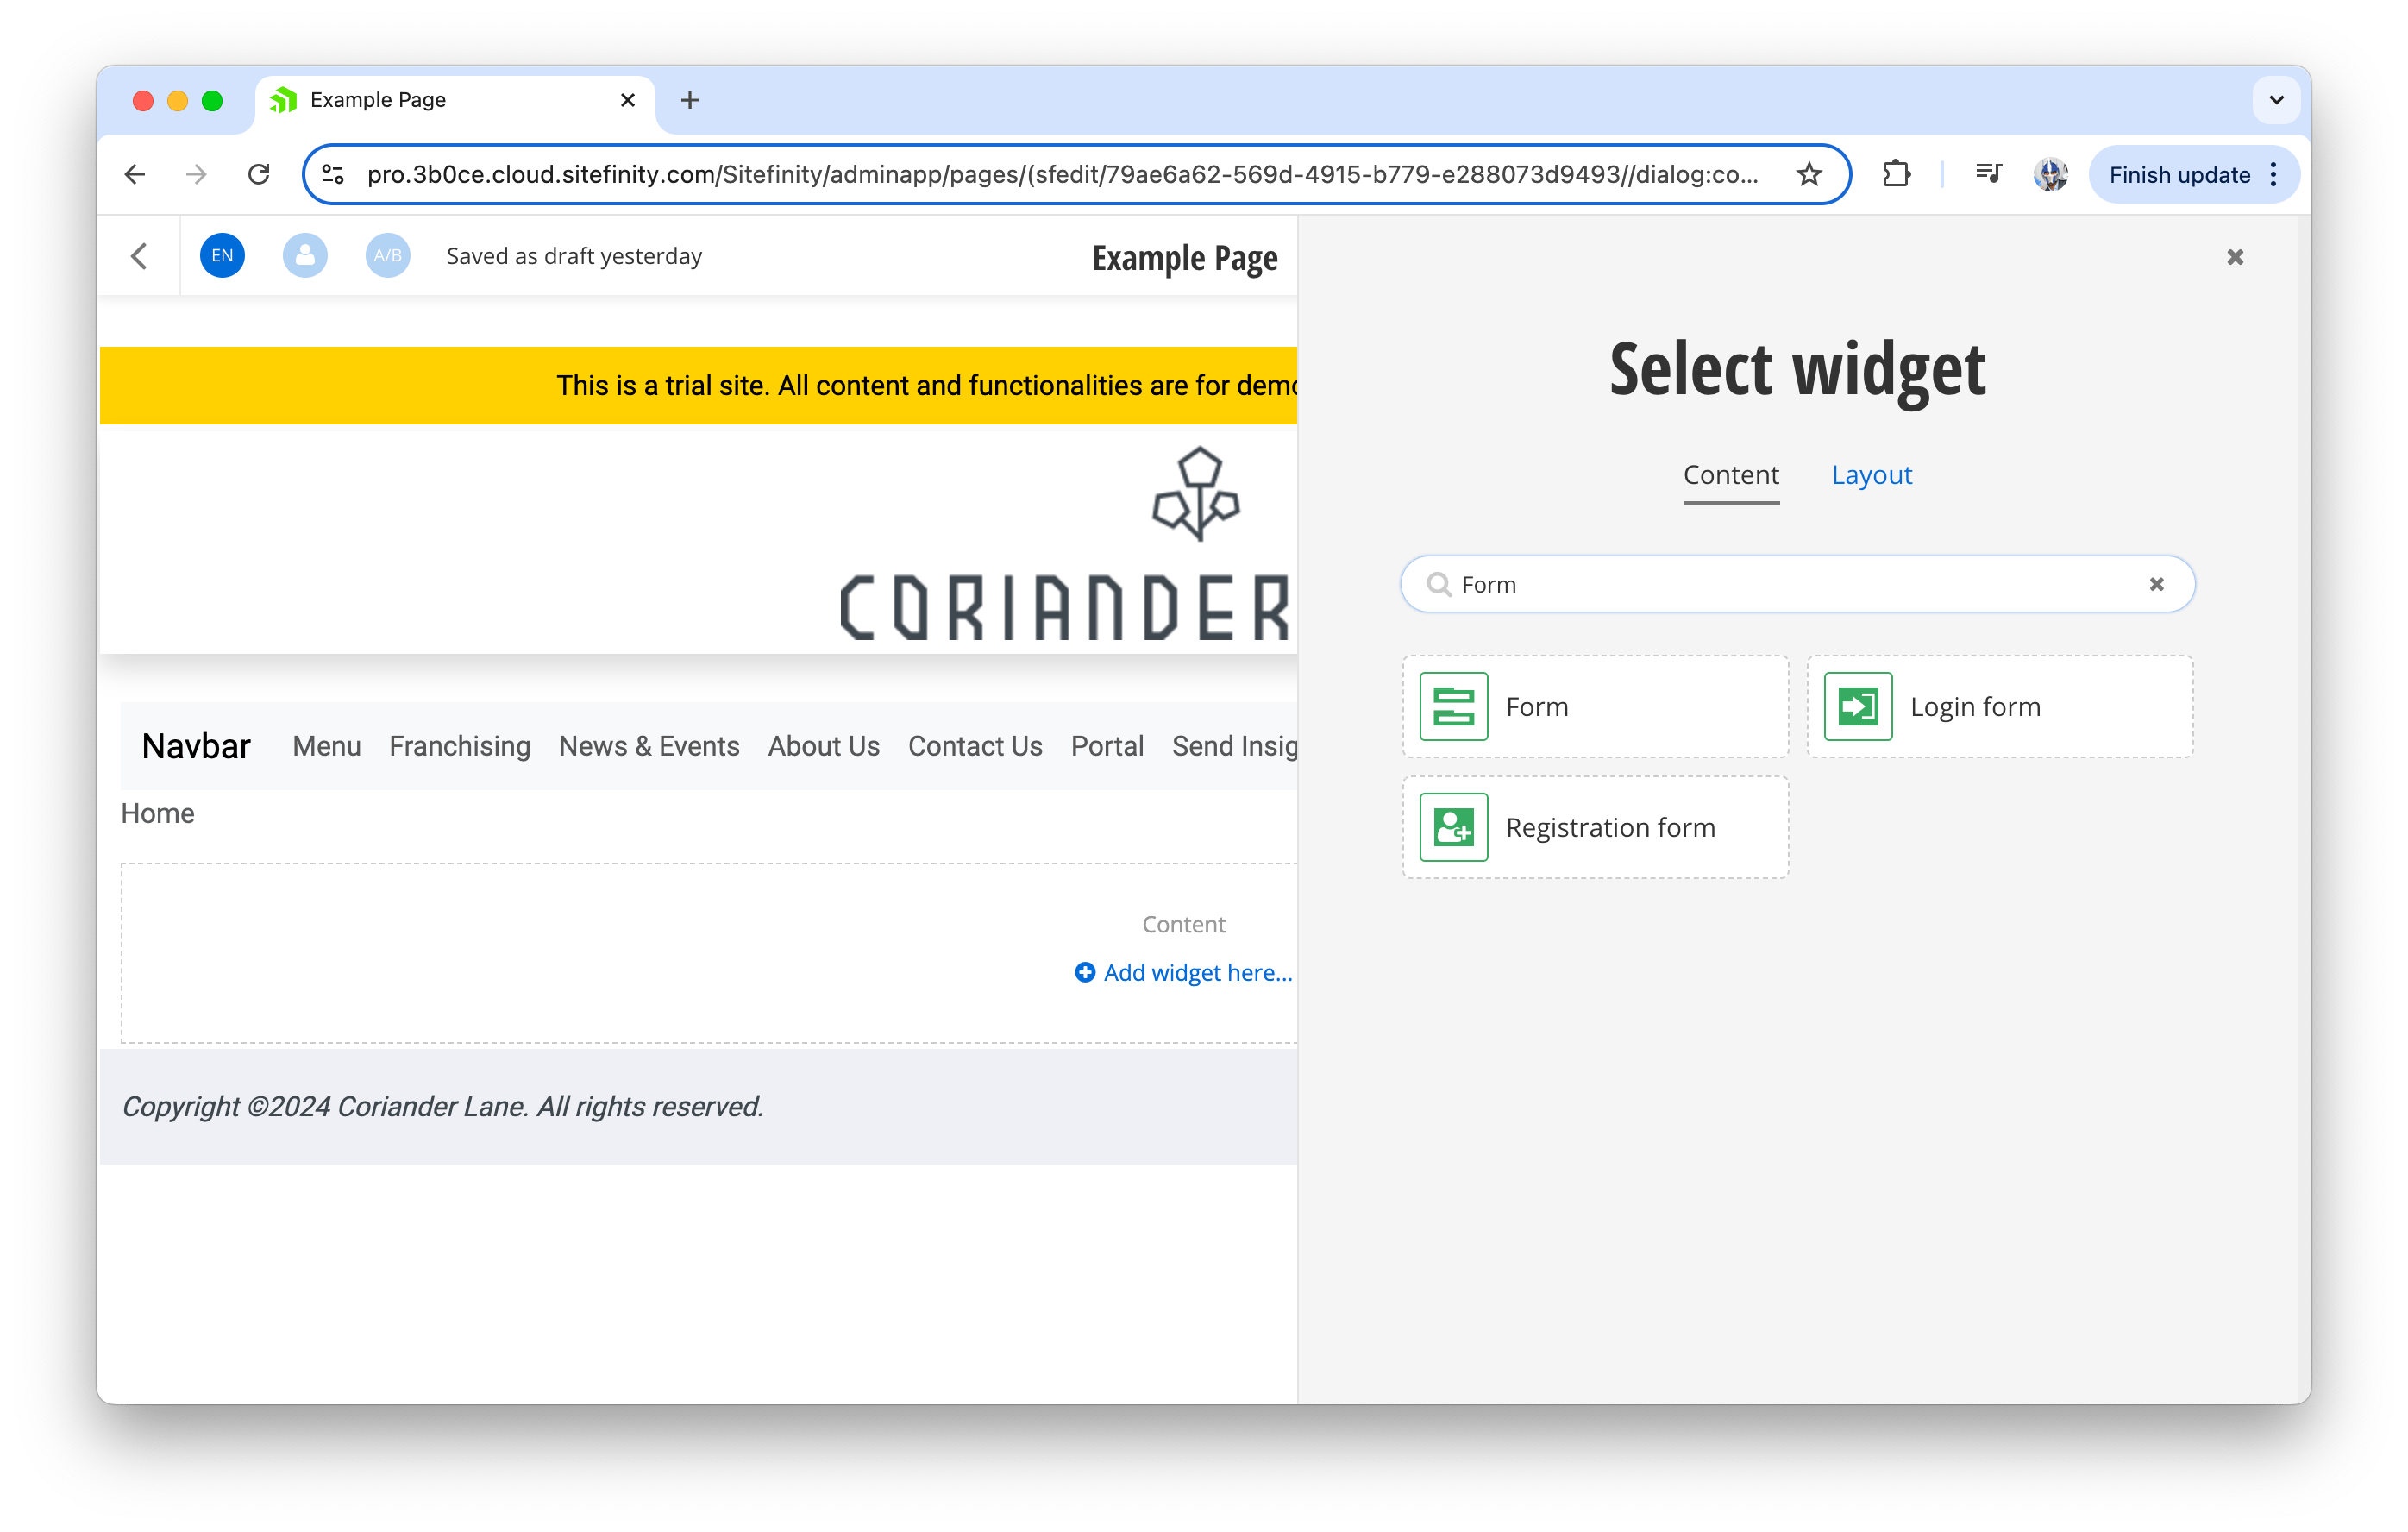Image resolution: width=2408 pixels, height=1532 pixels.
Task: Go back using the page editor chevron
Action: (x=139, y=256)
